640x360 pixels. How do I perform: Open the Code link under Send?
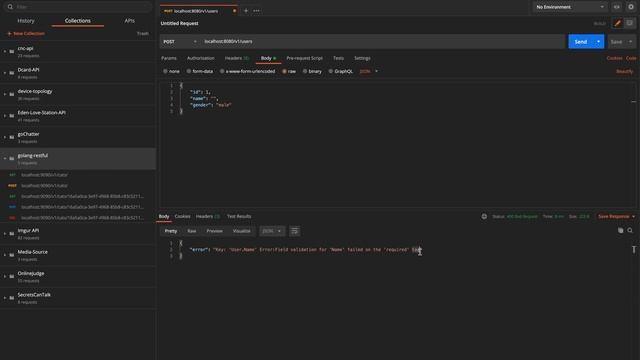click(631, 58)
